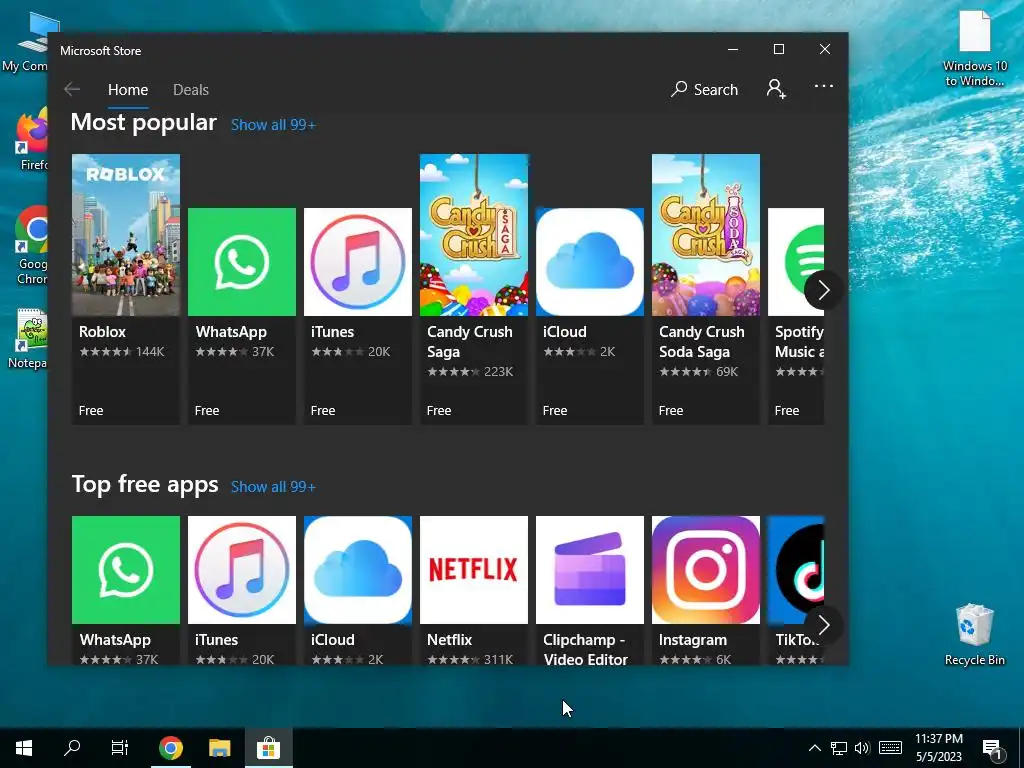Open WhatsApp in Most popular row
Viewport: 1024px width, 768px height.
click(242, 316)
